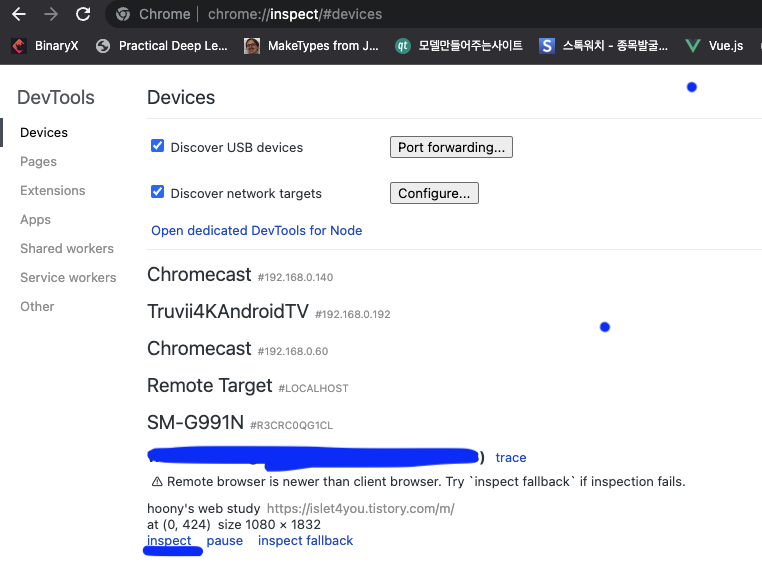The image size is (762, 583).
Task: Select Extensions in the DevTools sidebar
Action: pos(52,190)
